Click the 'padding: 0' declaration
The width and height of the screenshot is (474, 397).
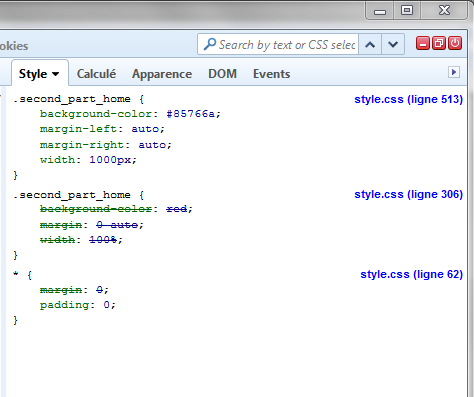pos(78,305)
